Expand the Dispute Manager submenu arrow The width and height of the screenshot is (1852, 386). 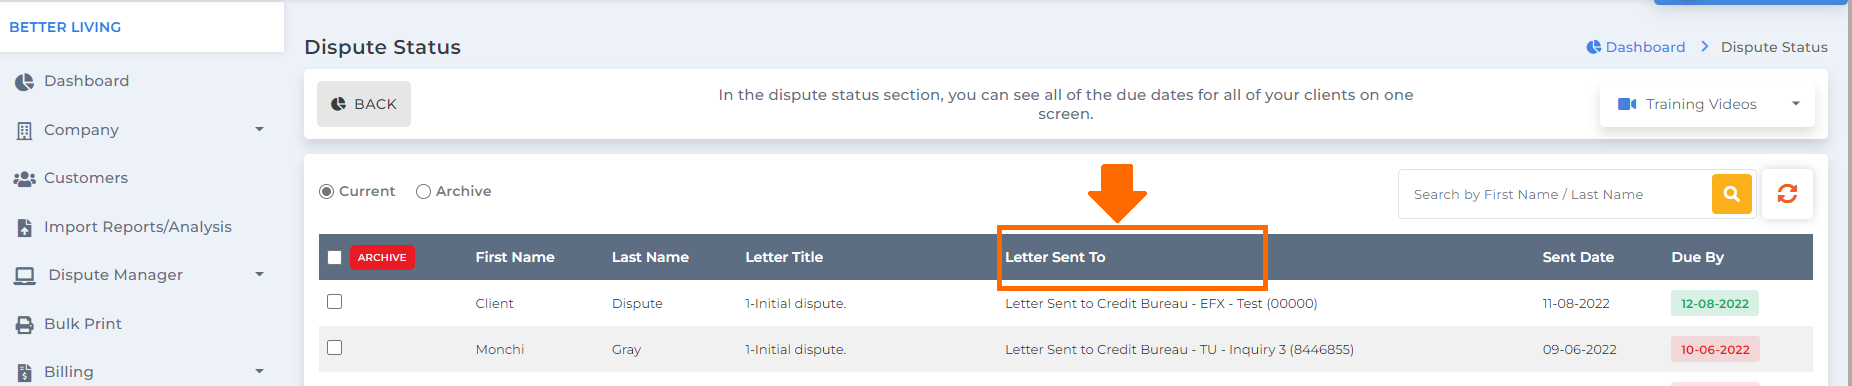tap(259, 275)
